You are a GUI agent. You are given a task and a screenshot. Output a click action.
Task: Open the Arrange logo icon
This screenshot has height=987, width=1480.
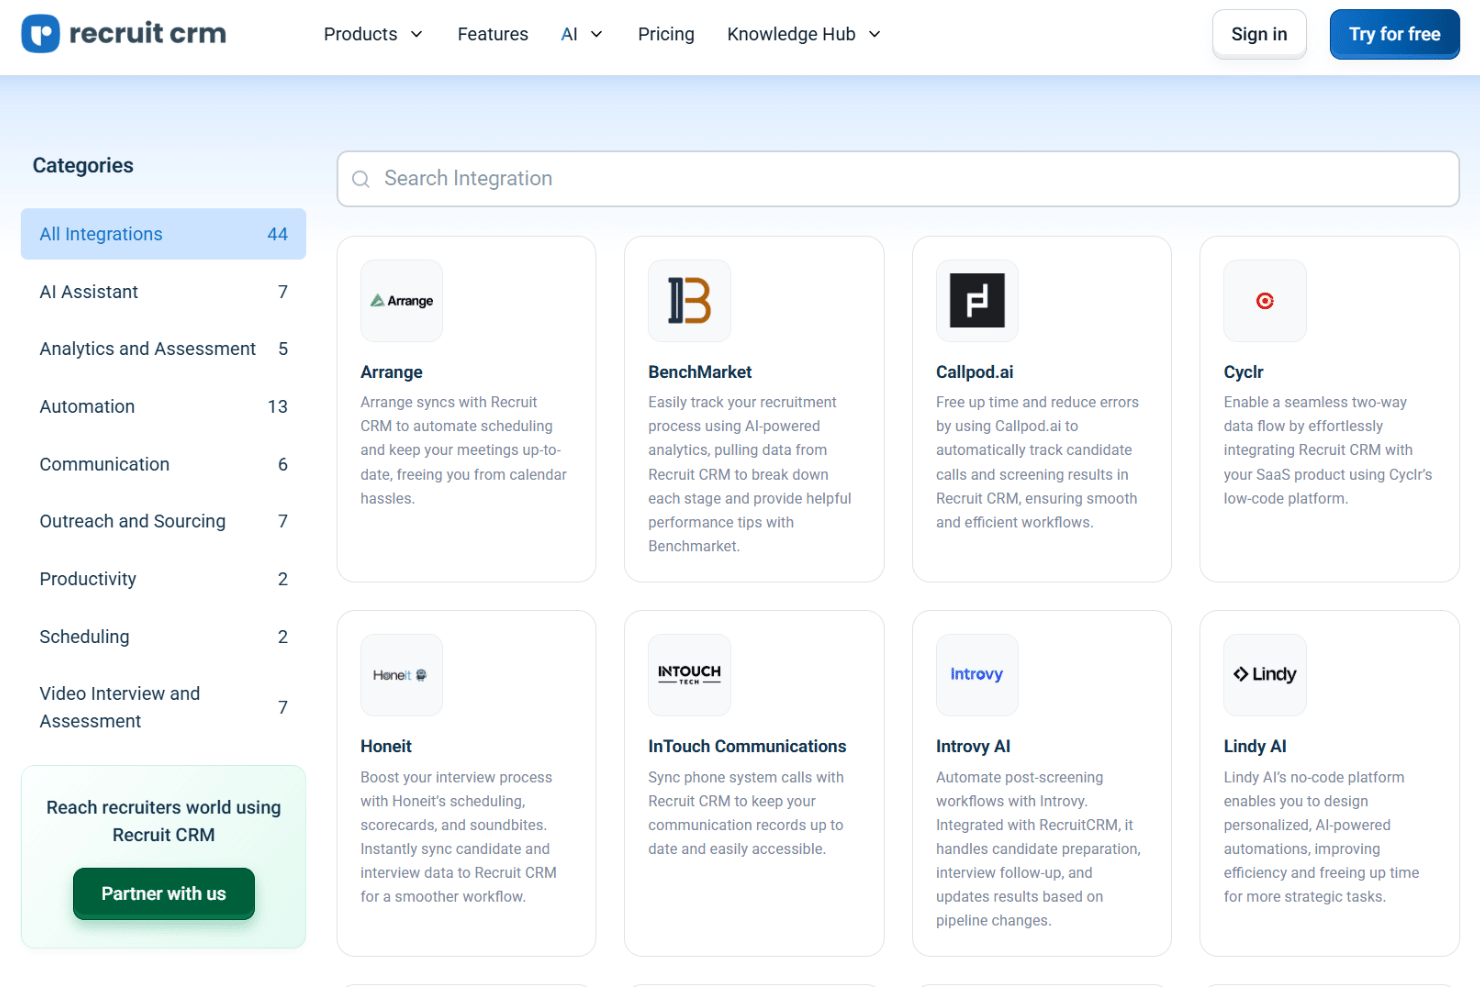[402, 301]
